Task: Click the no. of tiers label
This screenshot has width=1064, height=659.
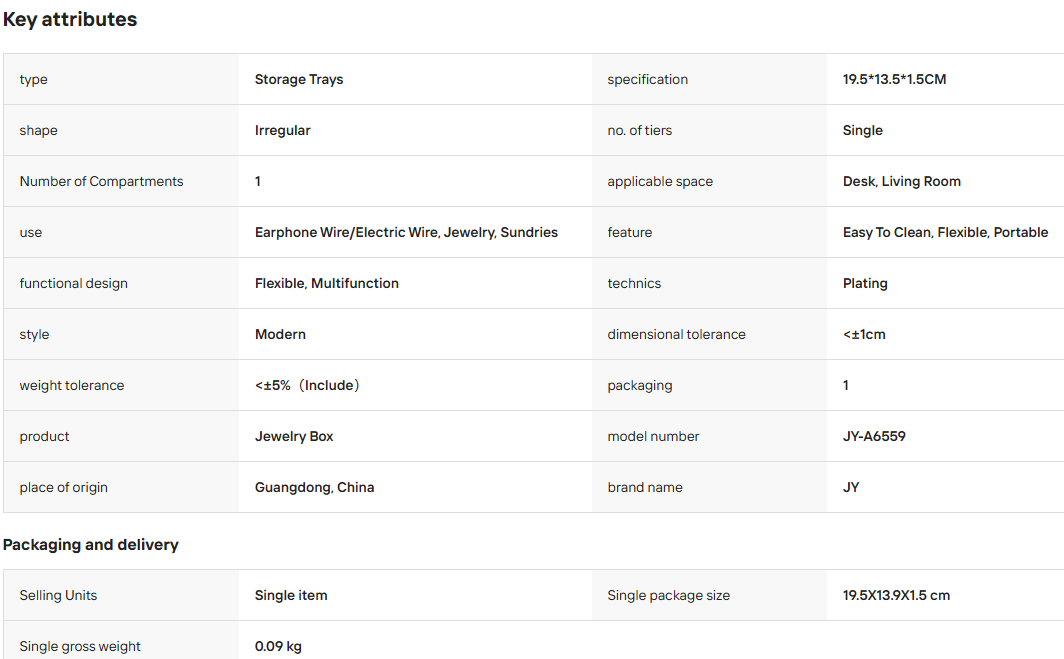Action: (639, 130)
